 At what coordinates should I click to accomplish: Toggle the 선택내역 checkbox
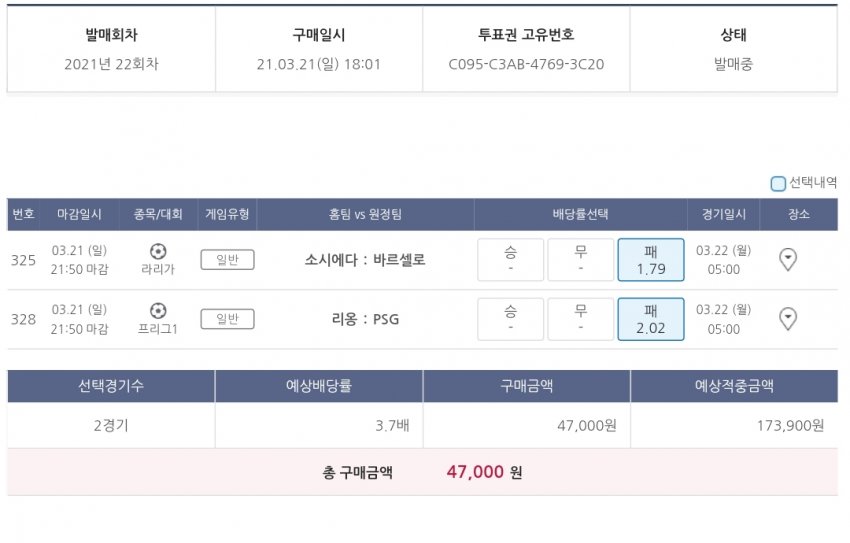778,183
